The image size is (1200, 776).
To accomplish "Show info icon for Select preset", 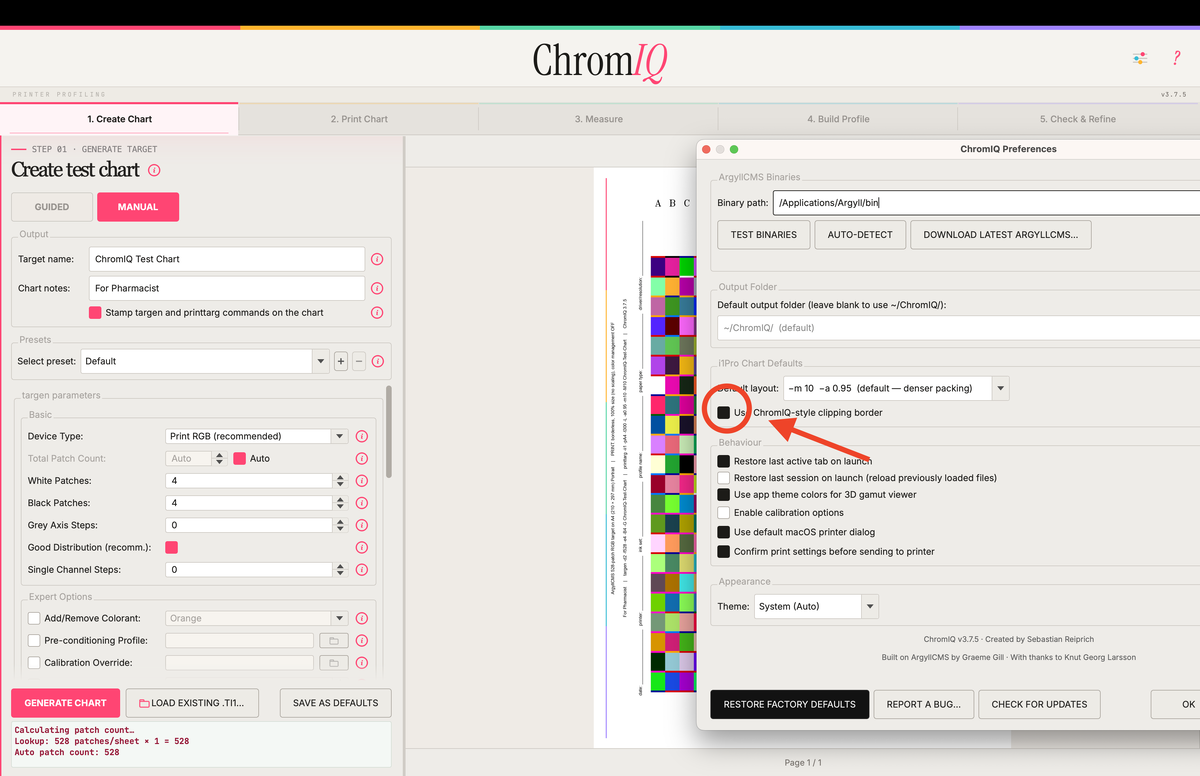I will (x=377, y=361).
